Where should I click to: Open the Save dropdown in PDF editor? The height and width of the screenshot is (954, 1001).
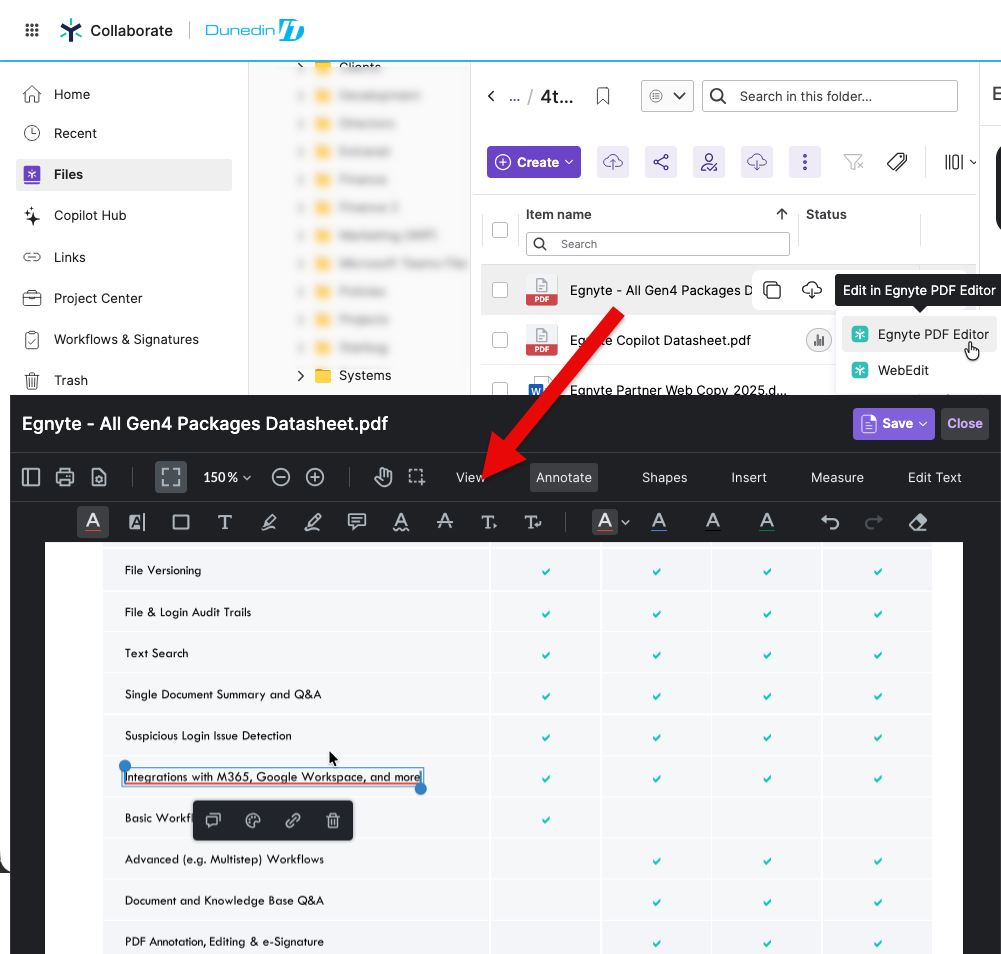coord(894,423)
